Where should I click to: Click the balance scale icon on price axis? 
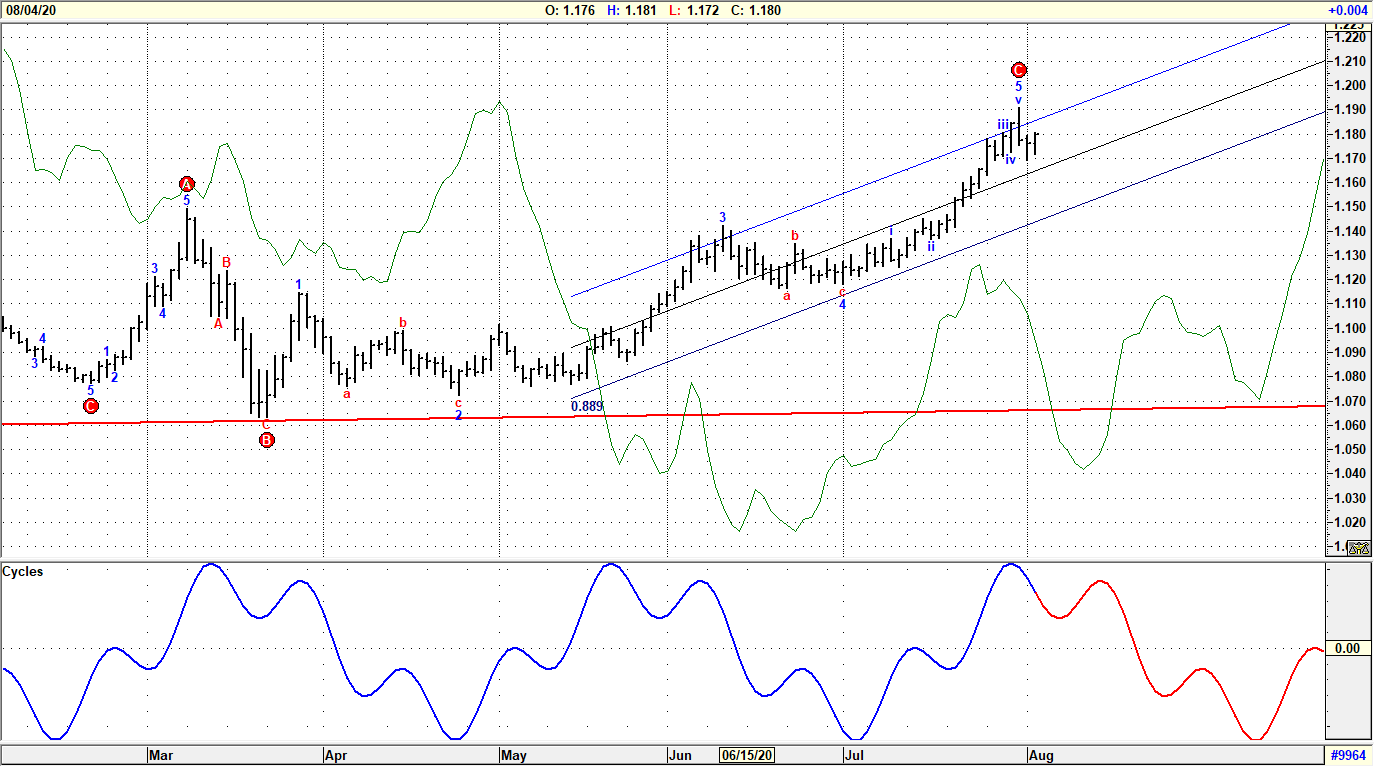tap(1358, 547)
